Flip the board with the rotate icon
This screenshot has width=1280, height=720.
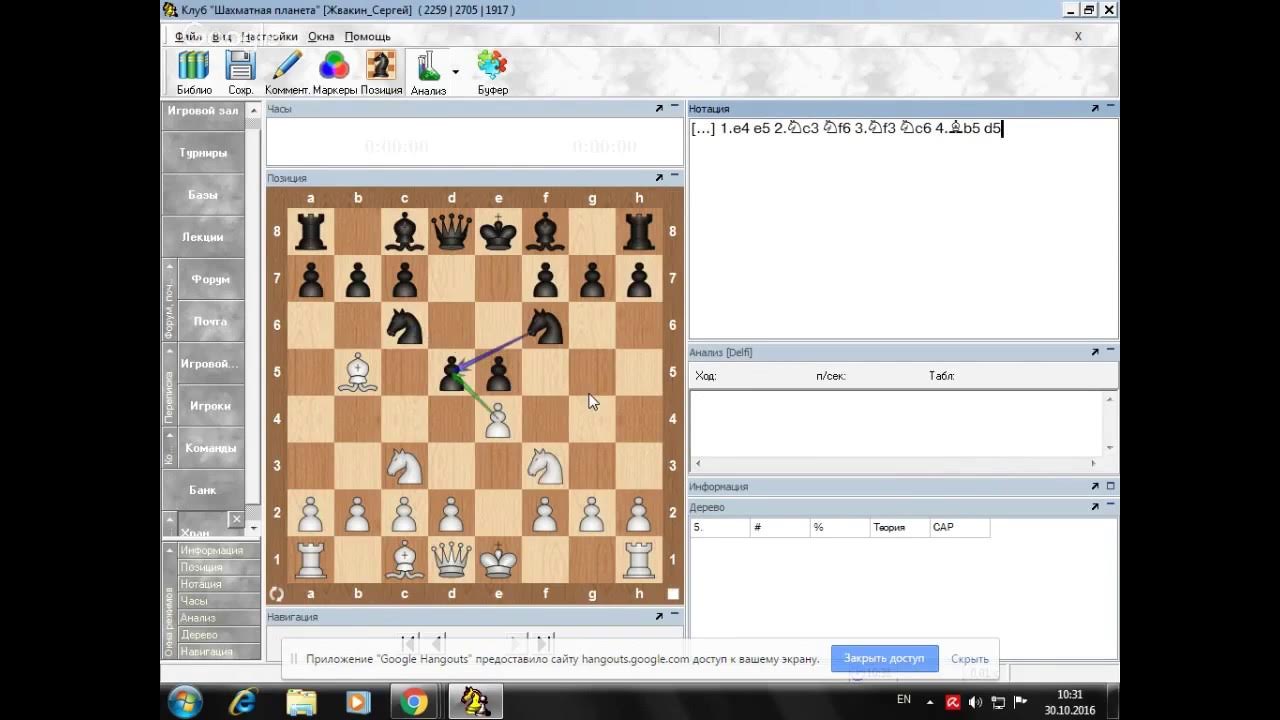tap(276, 594)
